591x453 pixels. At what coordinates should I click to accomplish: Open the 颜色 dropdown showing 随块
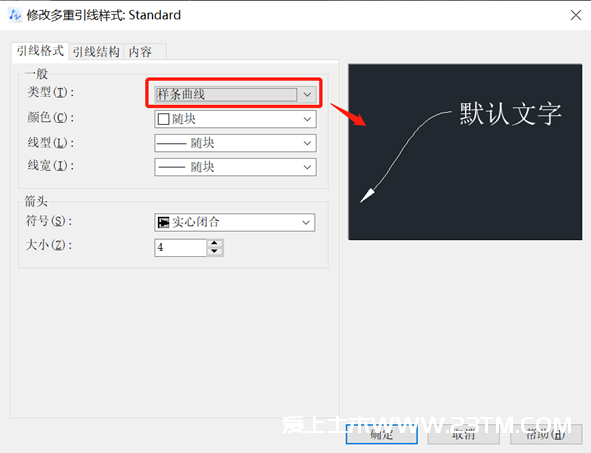(x=235, y=119)
